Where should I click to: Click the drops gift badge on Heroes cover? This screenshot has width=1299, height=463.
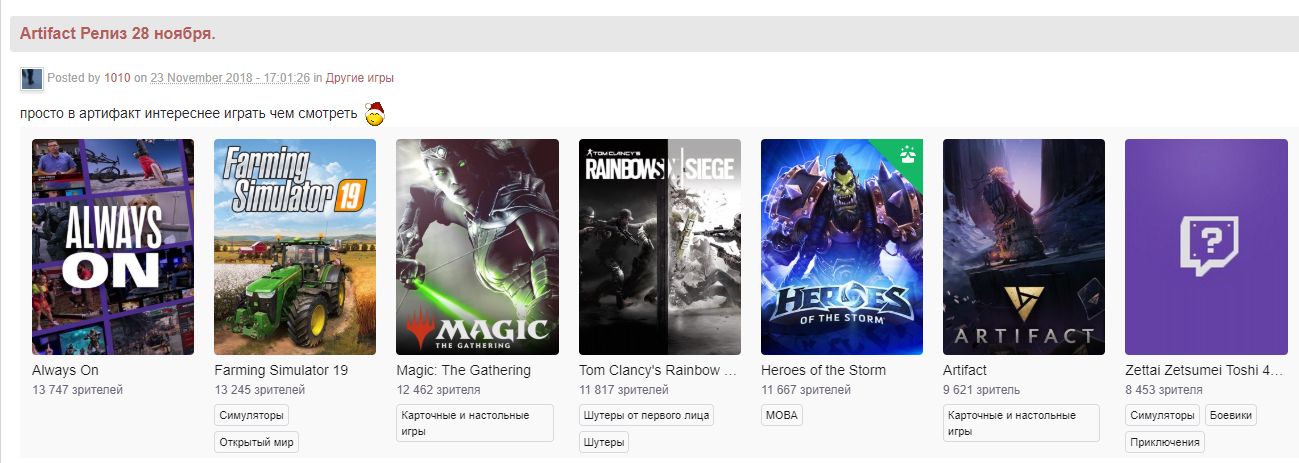coord(908,154)
